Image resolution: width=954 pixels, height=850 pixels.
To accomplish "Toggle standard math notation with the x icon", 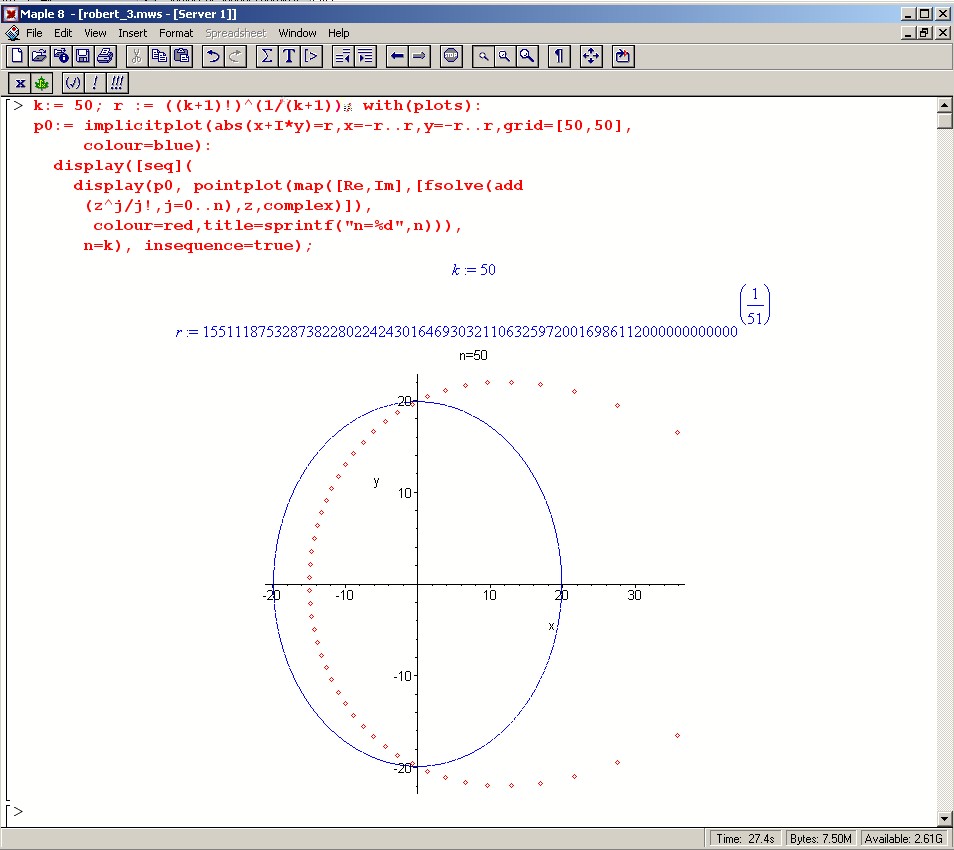I will (x=20, y=83).
